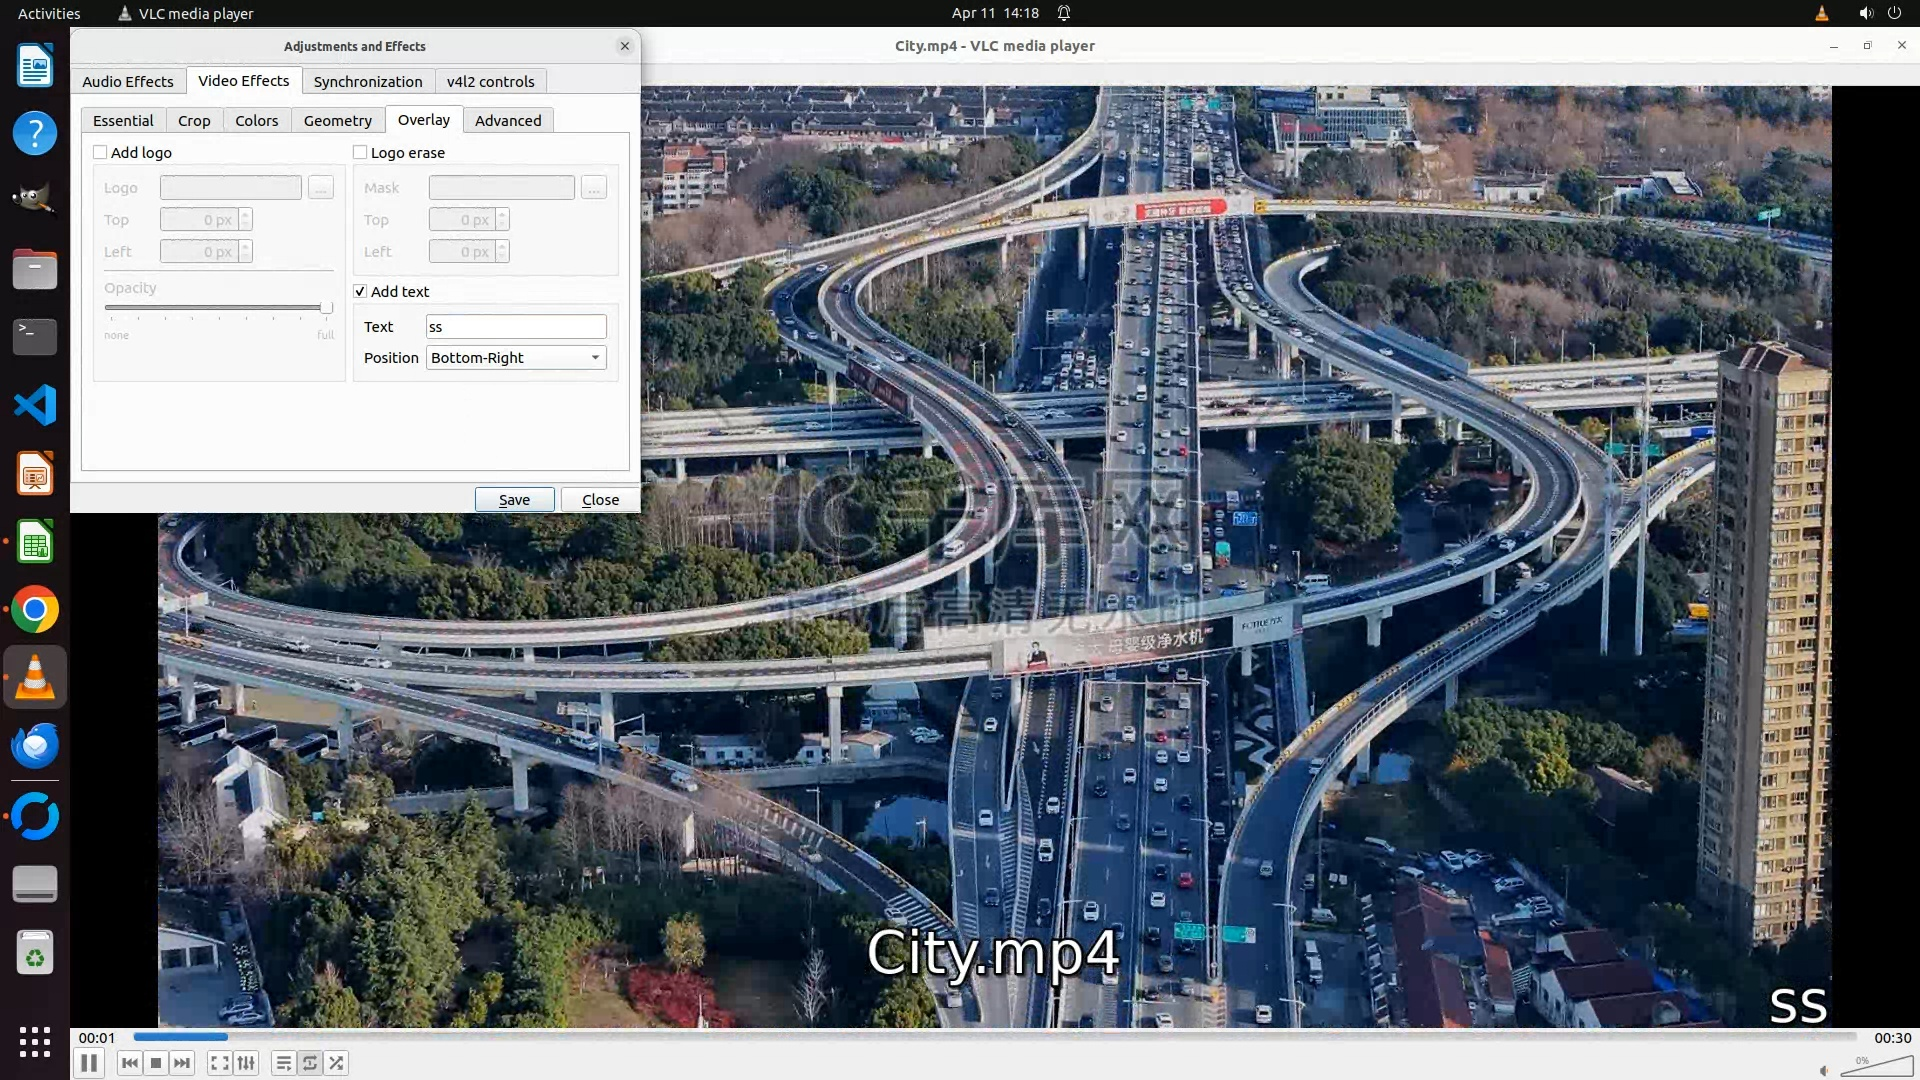This screenshot has height=1080, width=1920.
Task: Skip to next media in playlist
Action: coord(182,1063)
